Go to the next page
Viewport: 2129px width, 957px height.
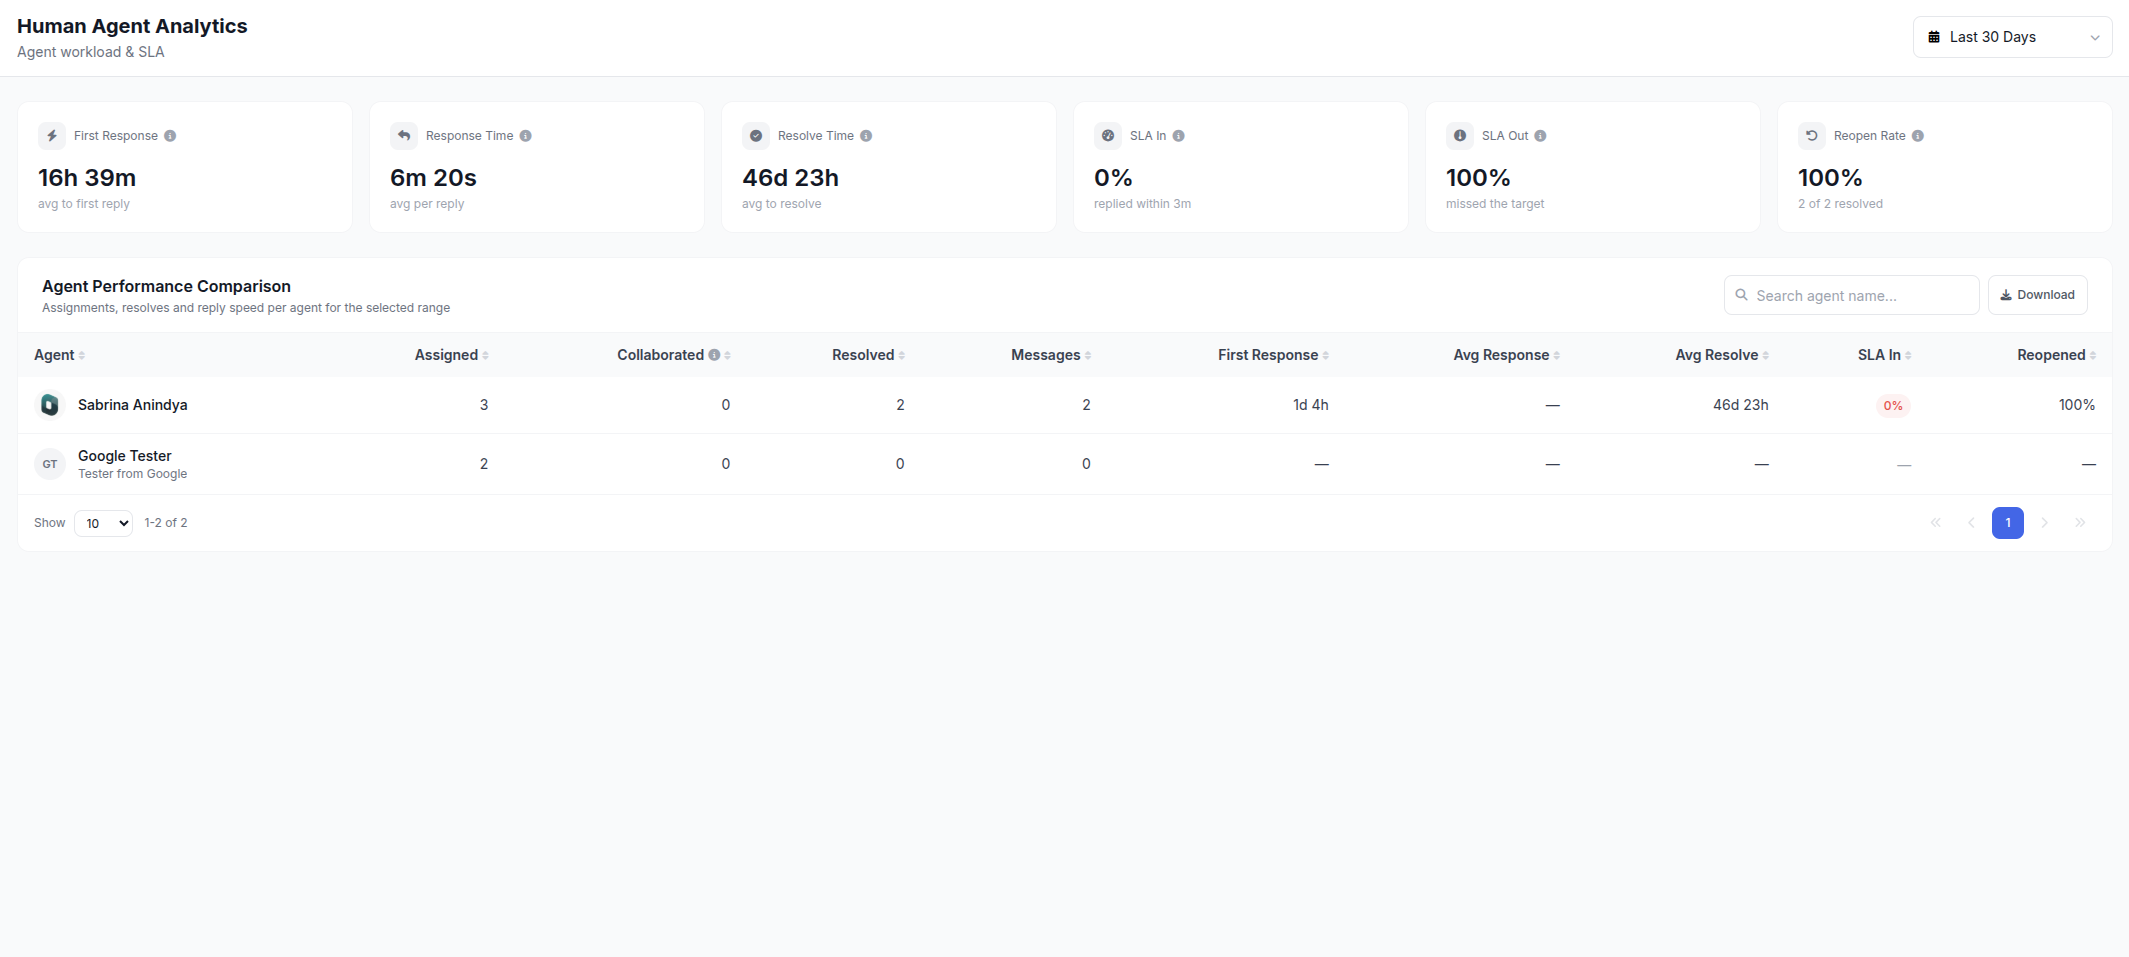[2044, 523]
